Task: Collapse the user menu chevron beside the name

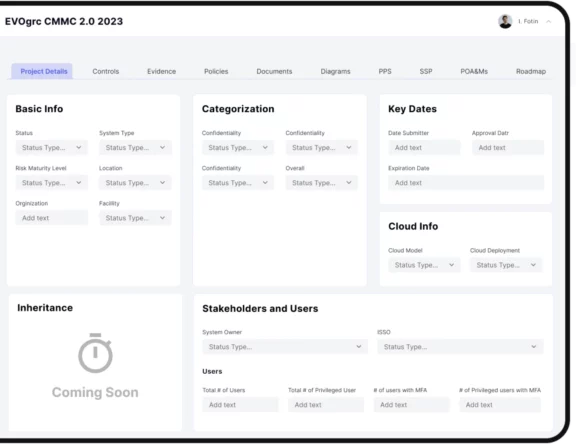Action: click(x=548, y=22)
